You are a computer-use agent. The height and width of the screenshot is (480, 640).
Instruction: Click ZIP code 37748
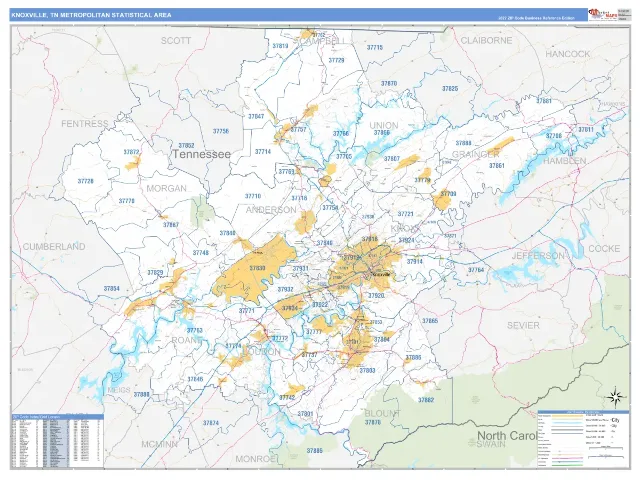(x=201, y=253)
